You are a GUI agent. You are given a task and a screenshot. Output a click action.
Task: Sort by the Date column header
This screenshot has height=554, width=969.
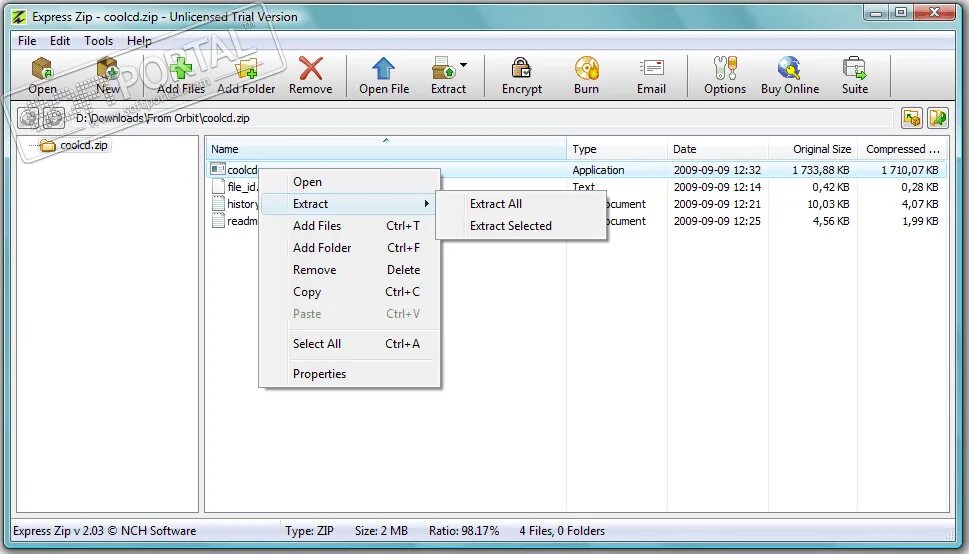717,149
